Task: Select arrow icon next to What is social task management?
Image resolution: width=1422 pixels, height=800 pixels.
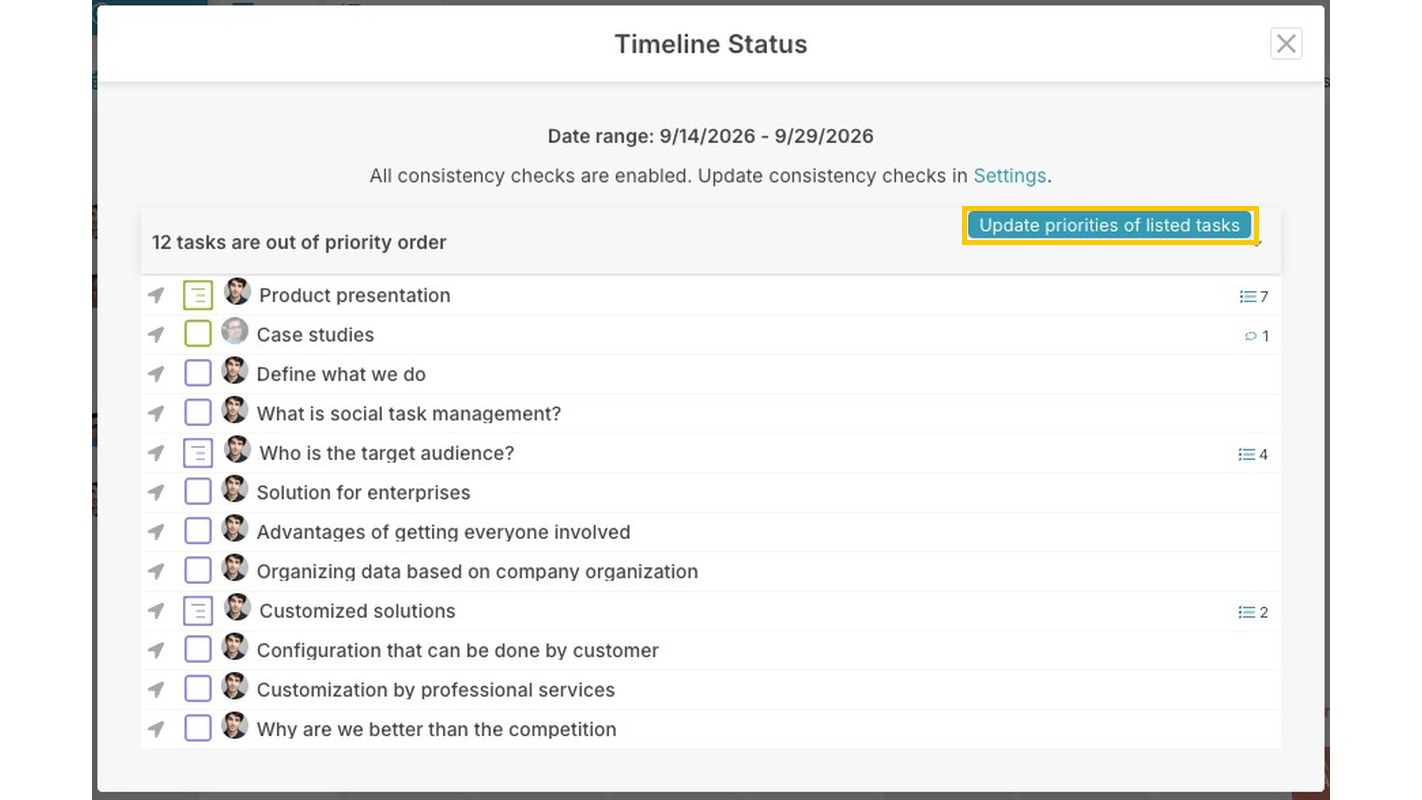Action: click(156, 414)
